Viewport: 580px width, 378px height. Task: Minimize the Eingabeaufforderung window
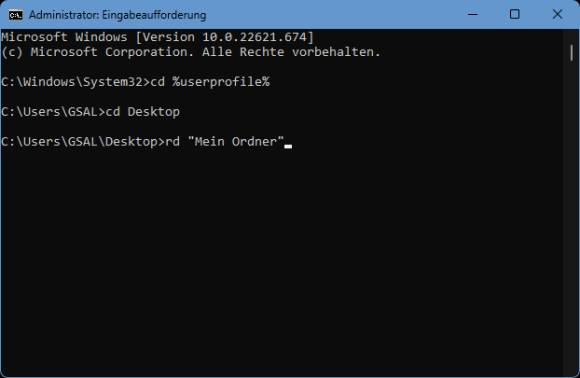click(473, 14)
